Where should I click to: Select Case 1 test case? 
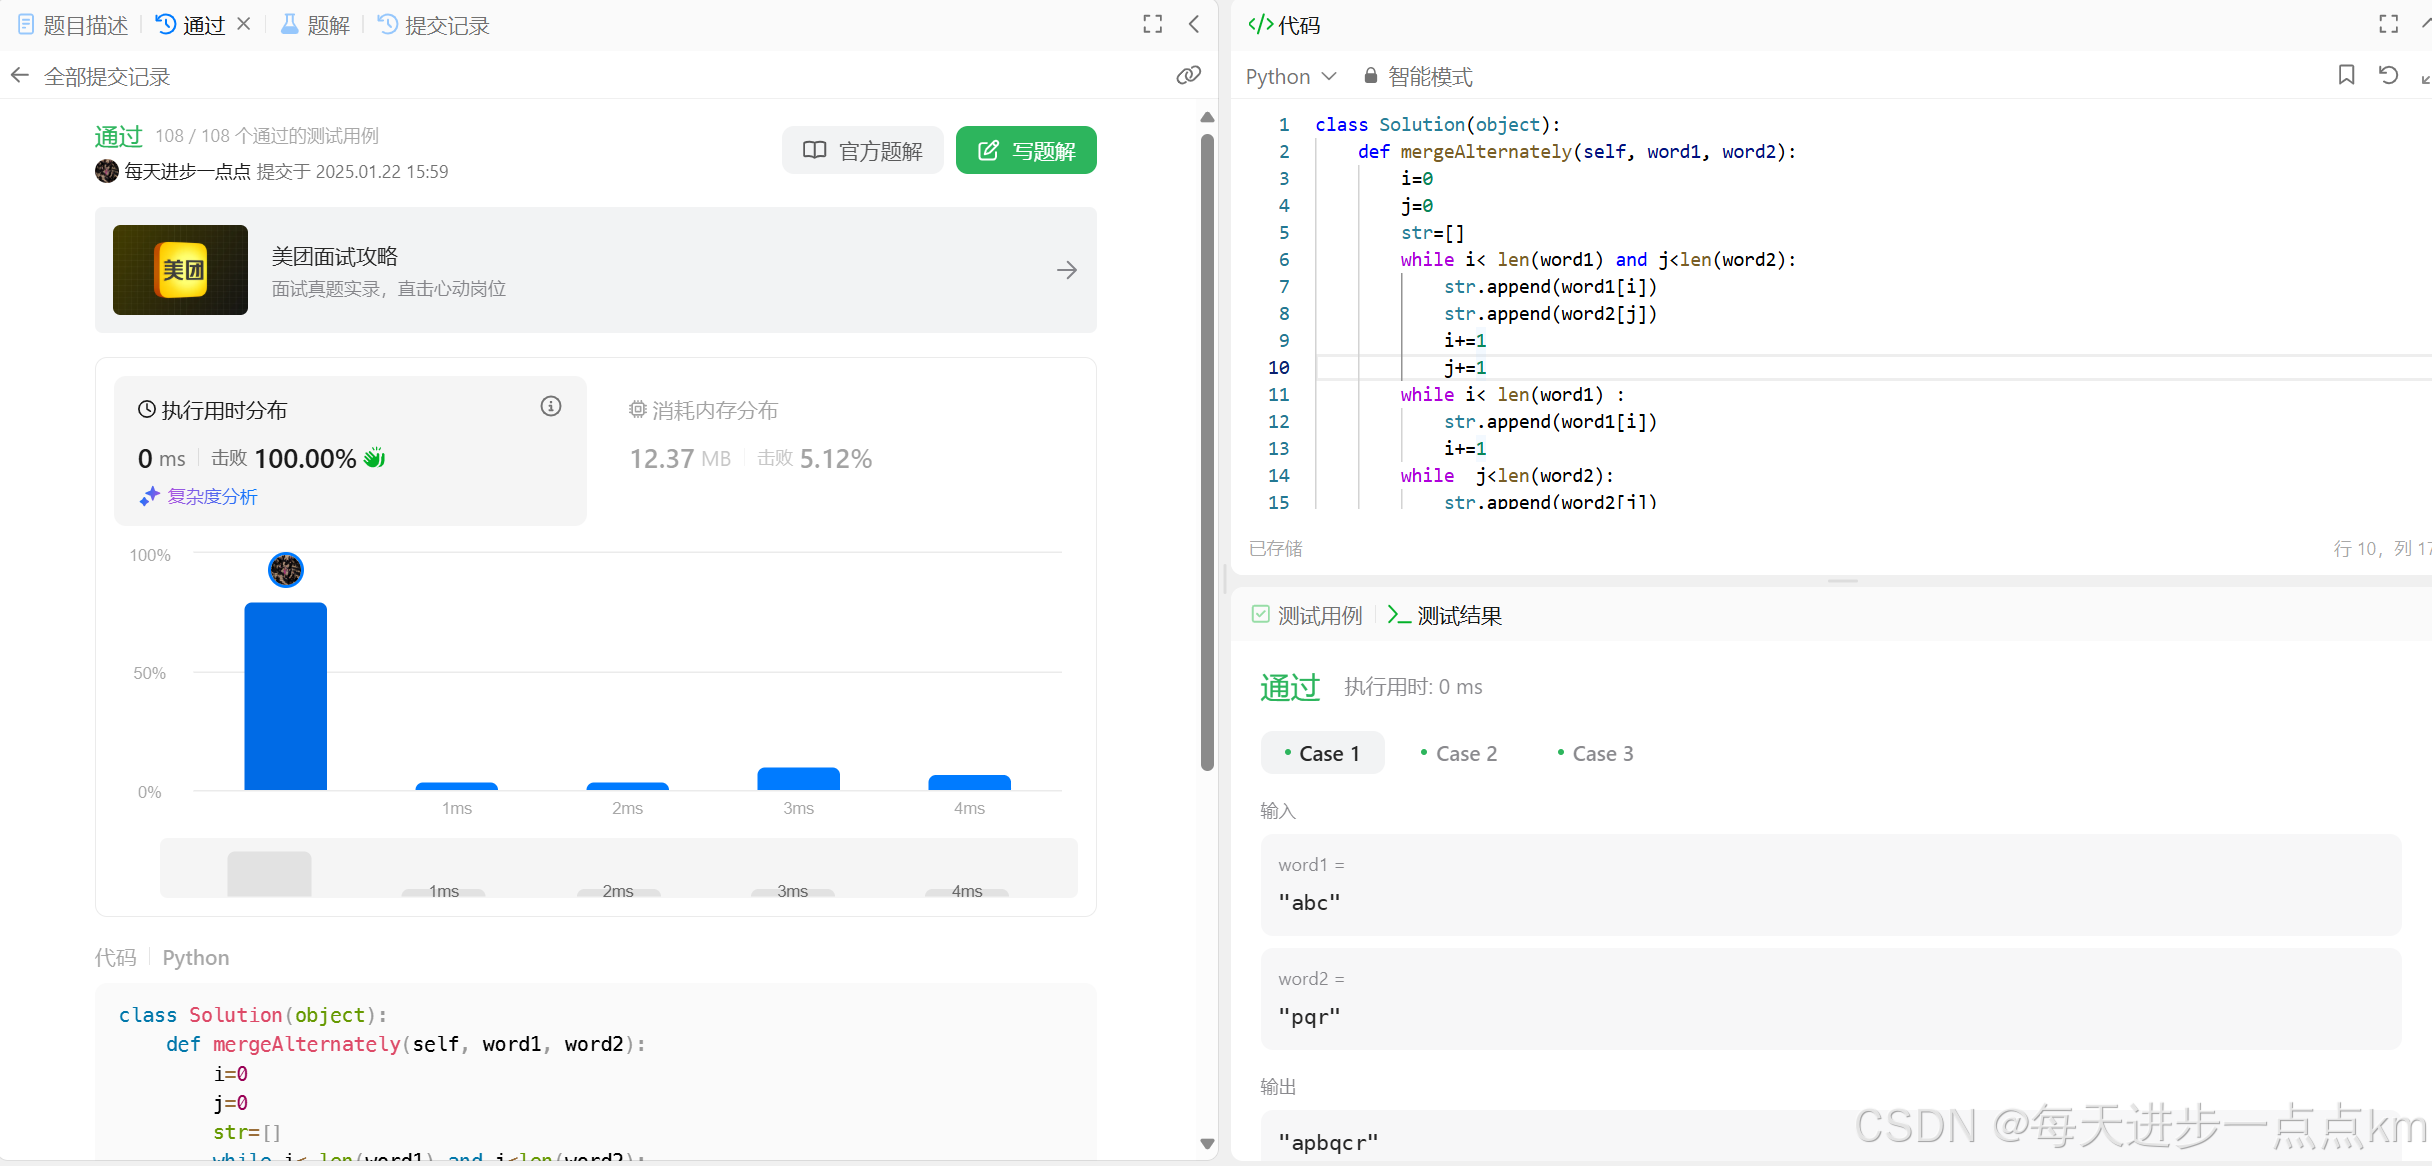1322,754
